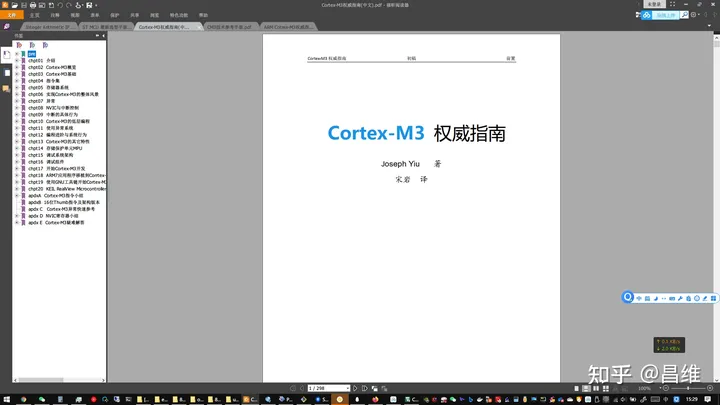Open the chpt19 GNU tools bookmark
720x405 pixels.
67,182
